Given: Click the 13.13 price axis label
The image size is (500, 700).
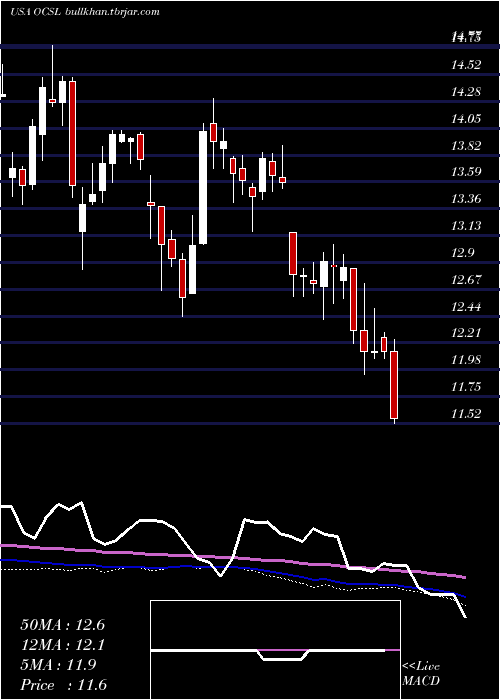Looking at the screenshot, I should coord(466,225).
